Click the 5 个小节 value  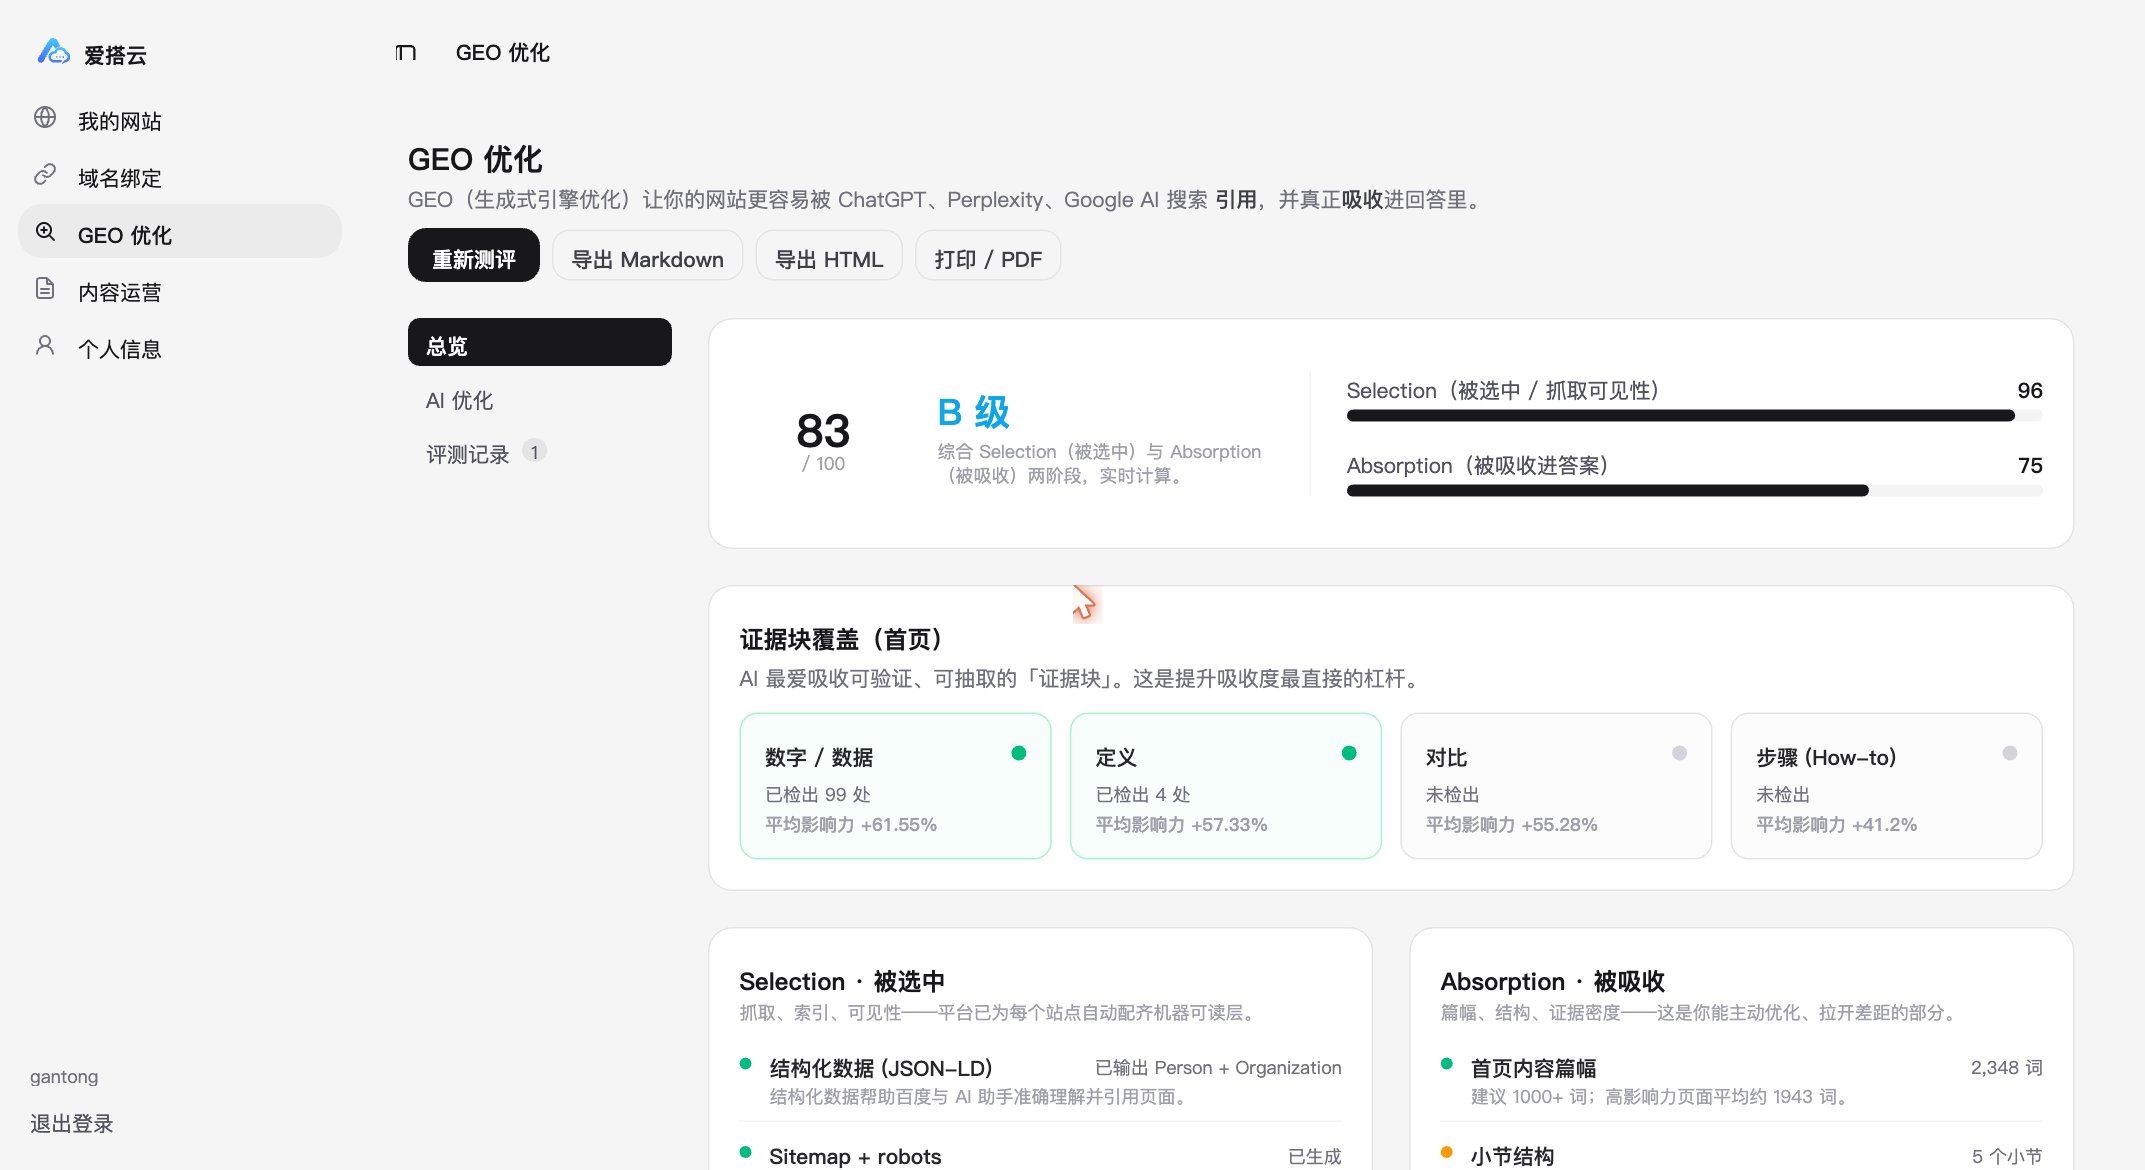[2007, 1156]
